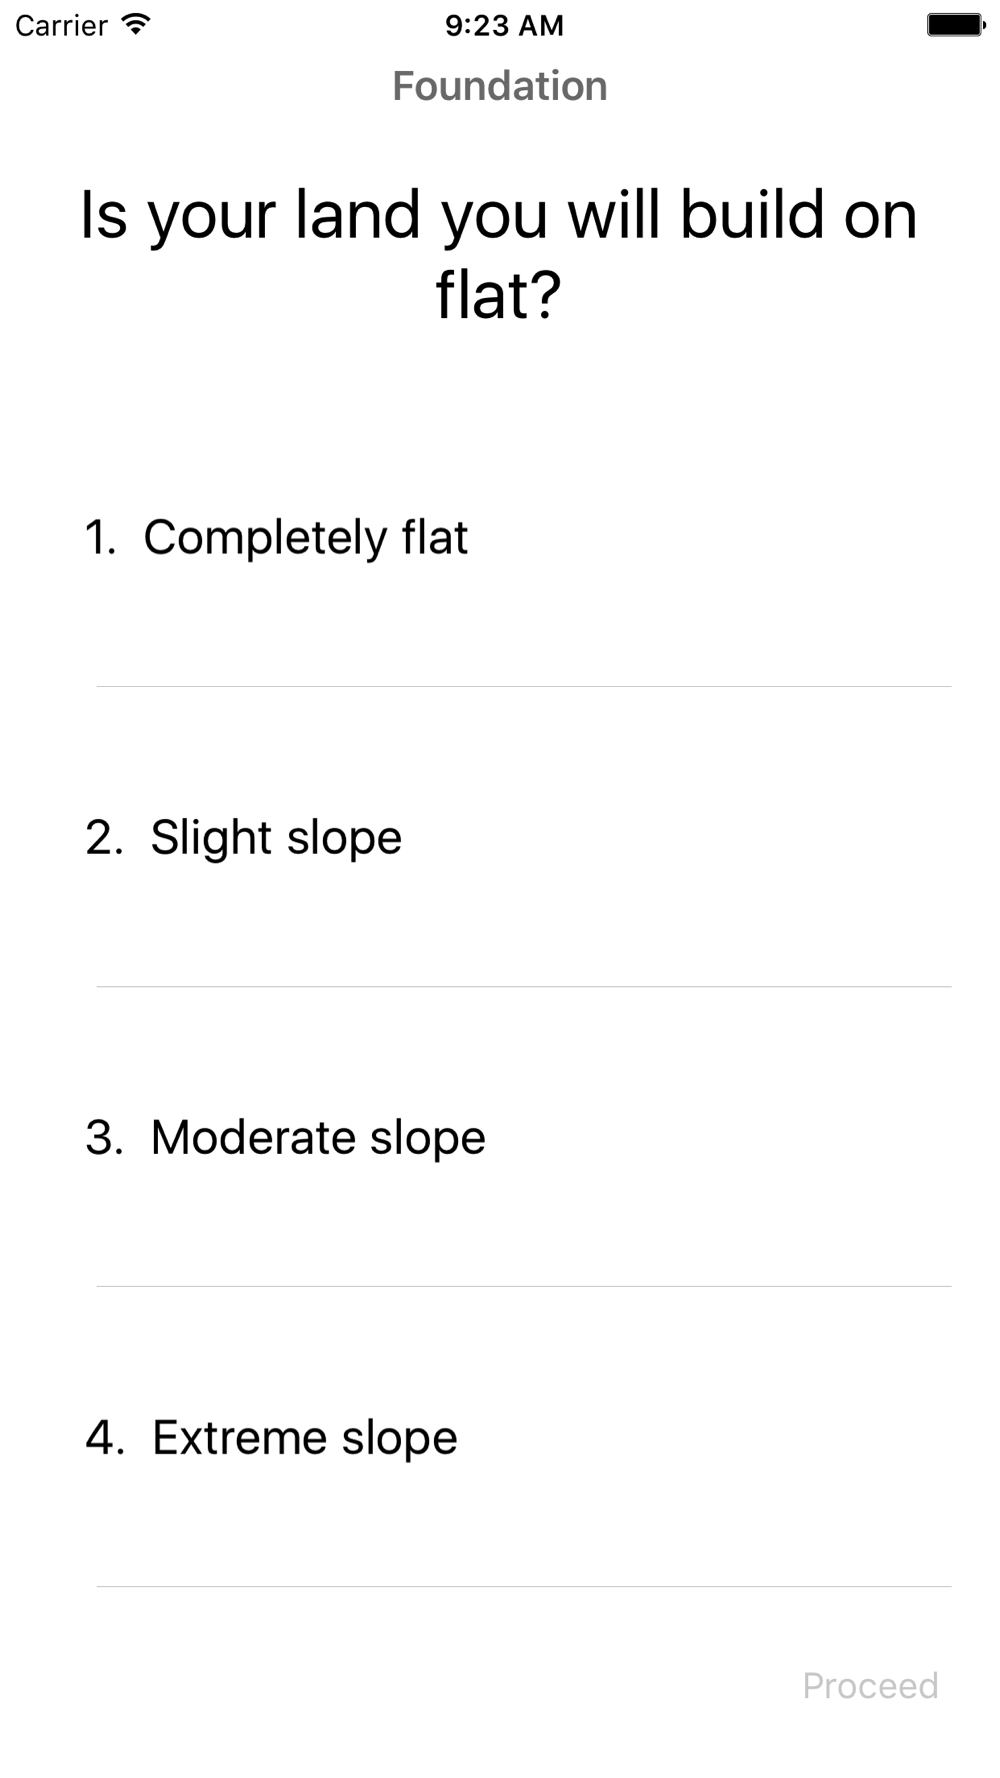This screenshot has width=1000, height=1778.
Task: Select the Extreme slope answer
Action: pos(500,1437)
